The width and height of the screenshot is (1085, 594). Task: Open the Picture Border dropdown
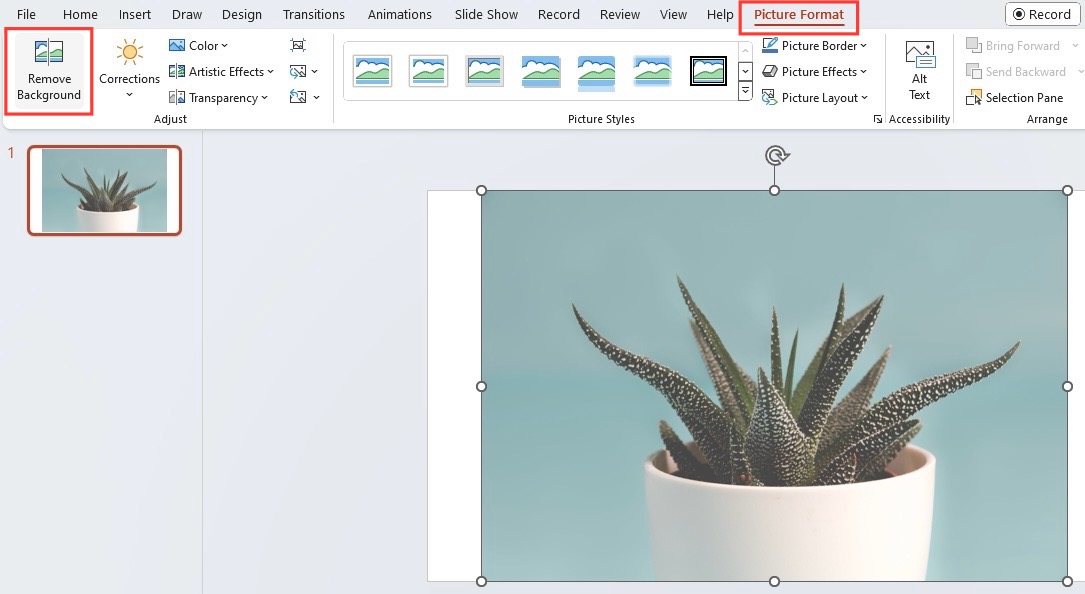[814, 46]
